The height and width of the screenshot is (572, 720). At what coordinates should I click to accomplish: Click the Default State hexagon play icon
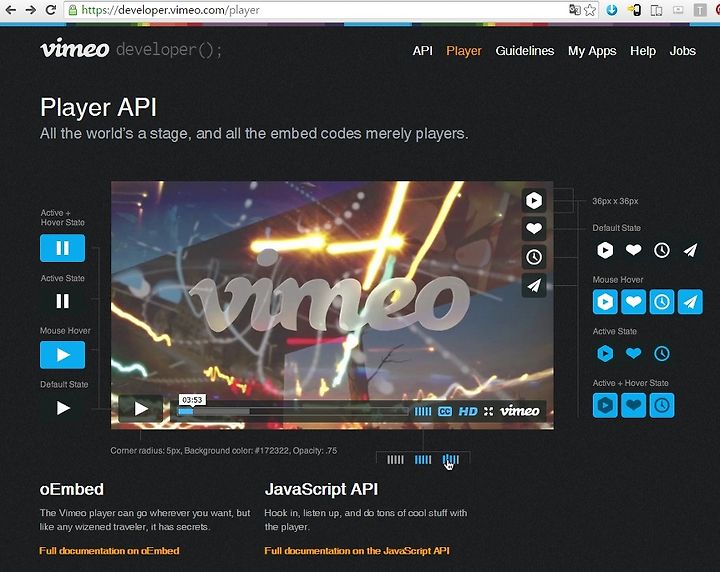[x=605, y=250]
